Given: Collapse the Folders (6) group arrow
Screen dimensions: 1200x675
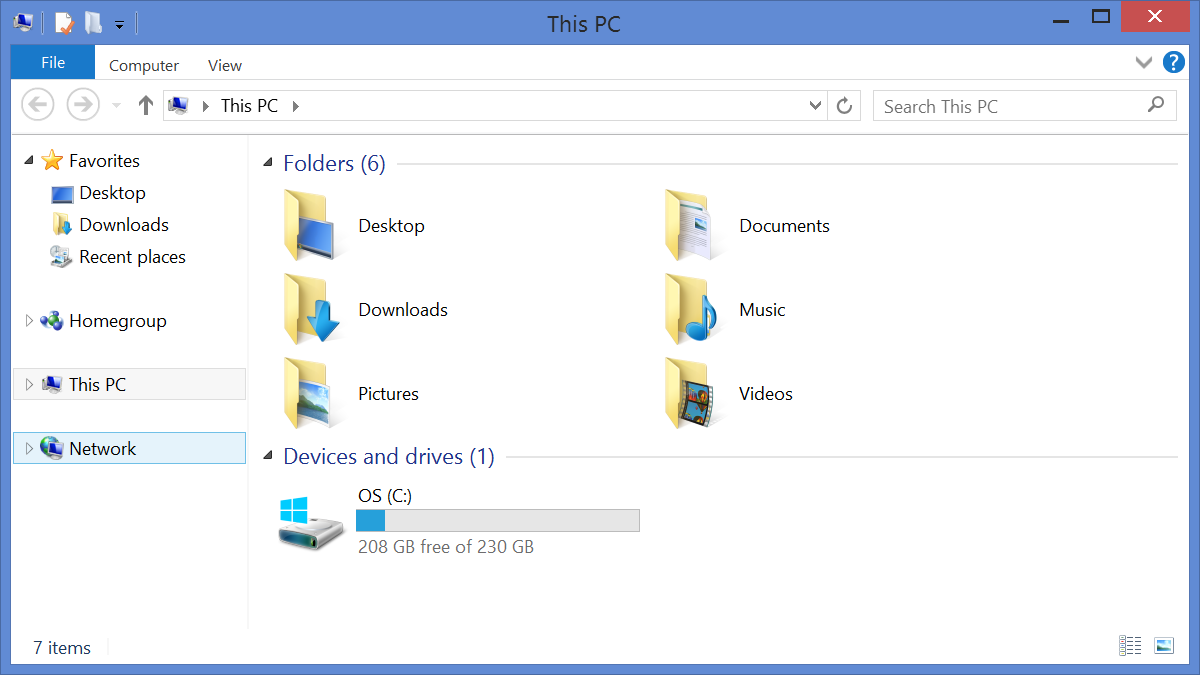Looking at the screenshot, I should (268, 163).
